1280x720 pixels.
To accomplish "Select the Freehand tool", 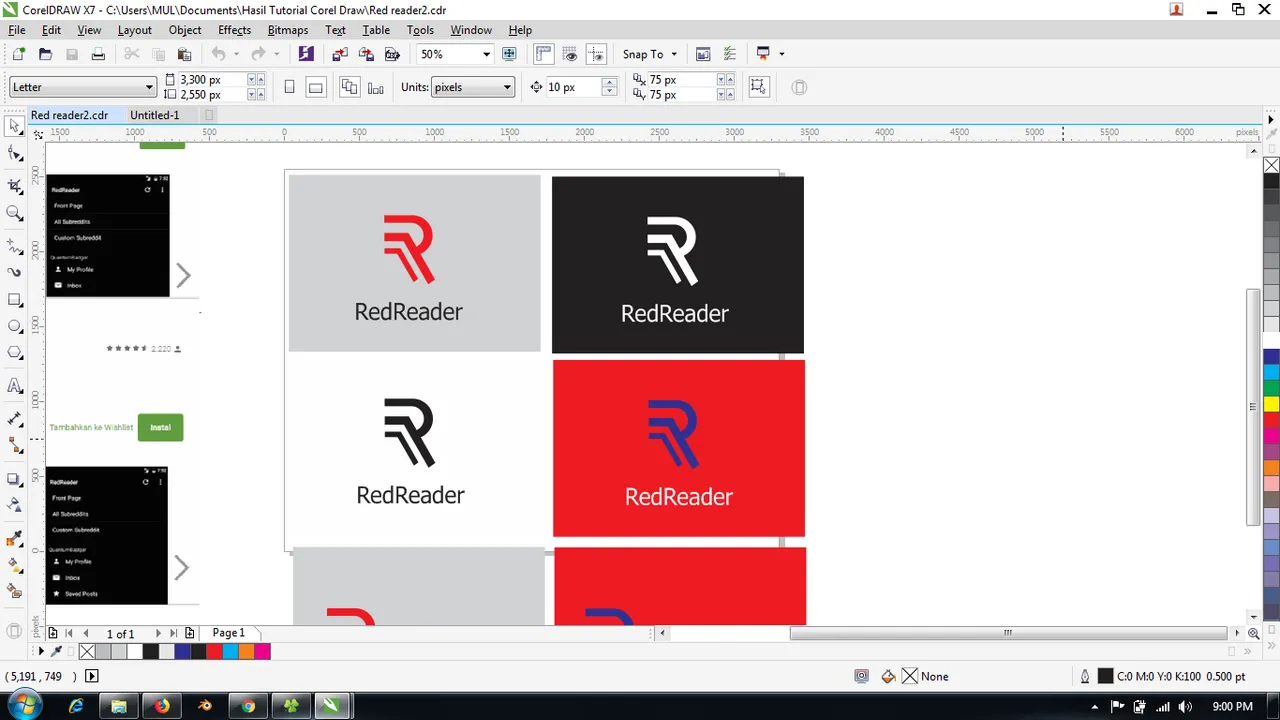I will pos(15,245).
